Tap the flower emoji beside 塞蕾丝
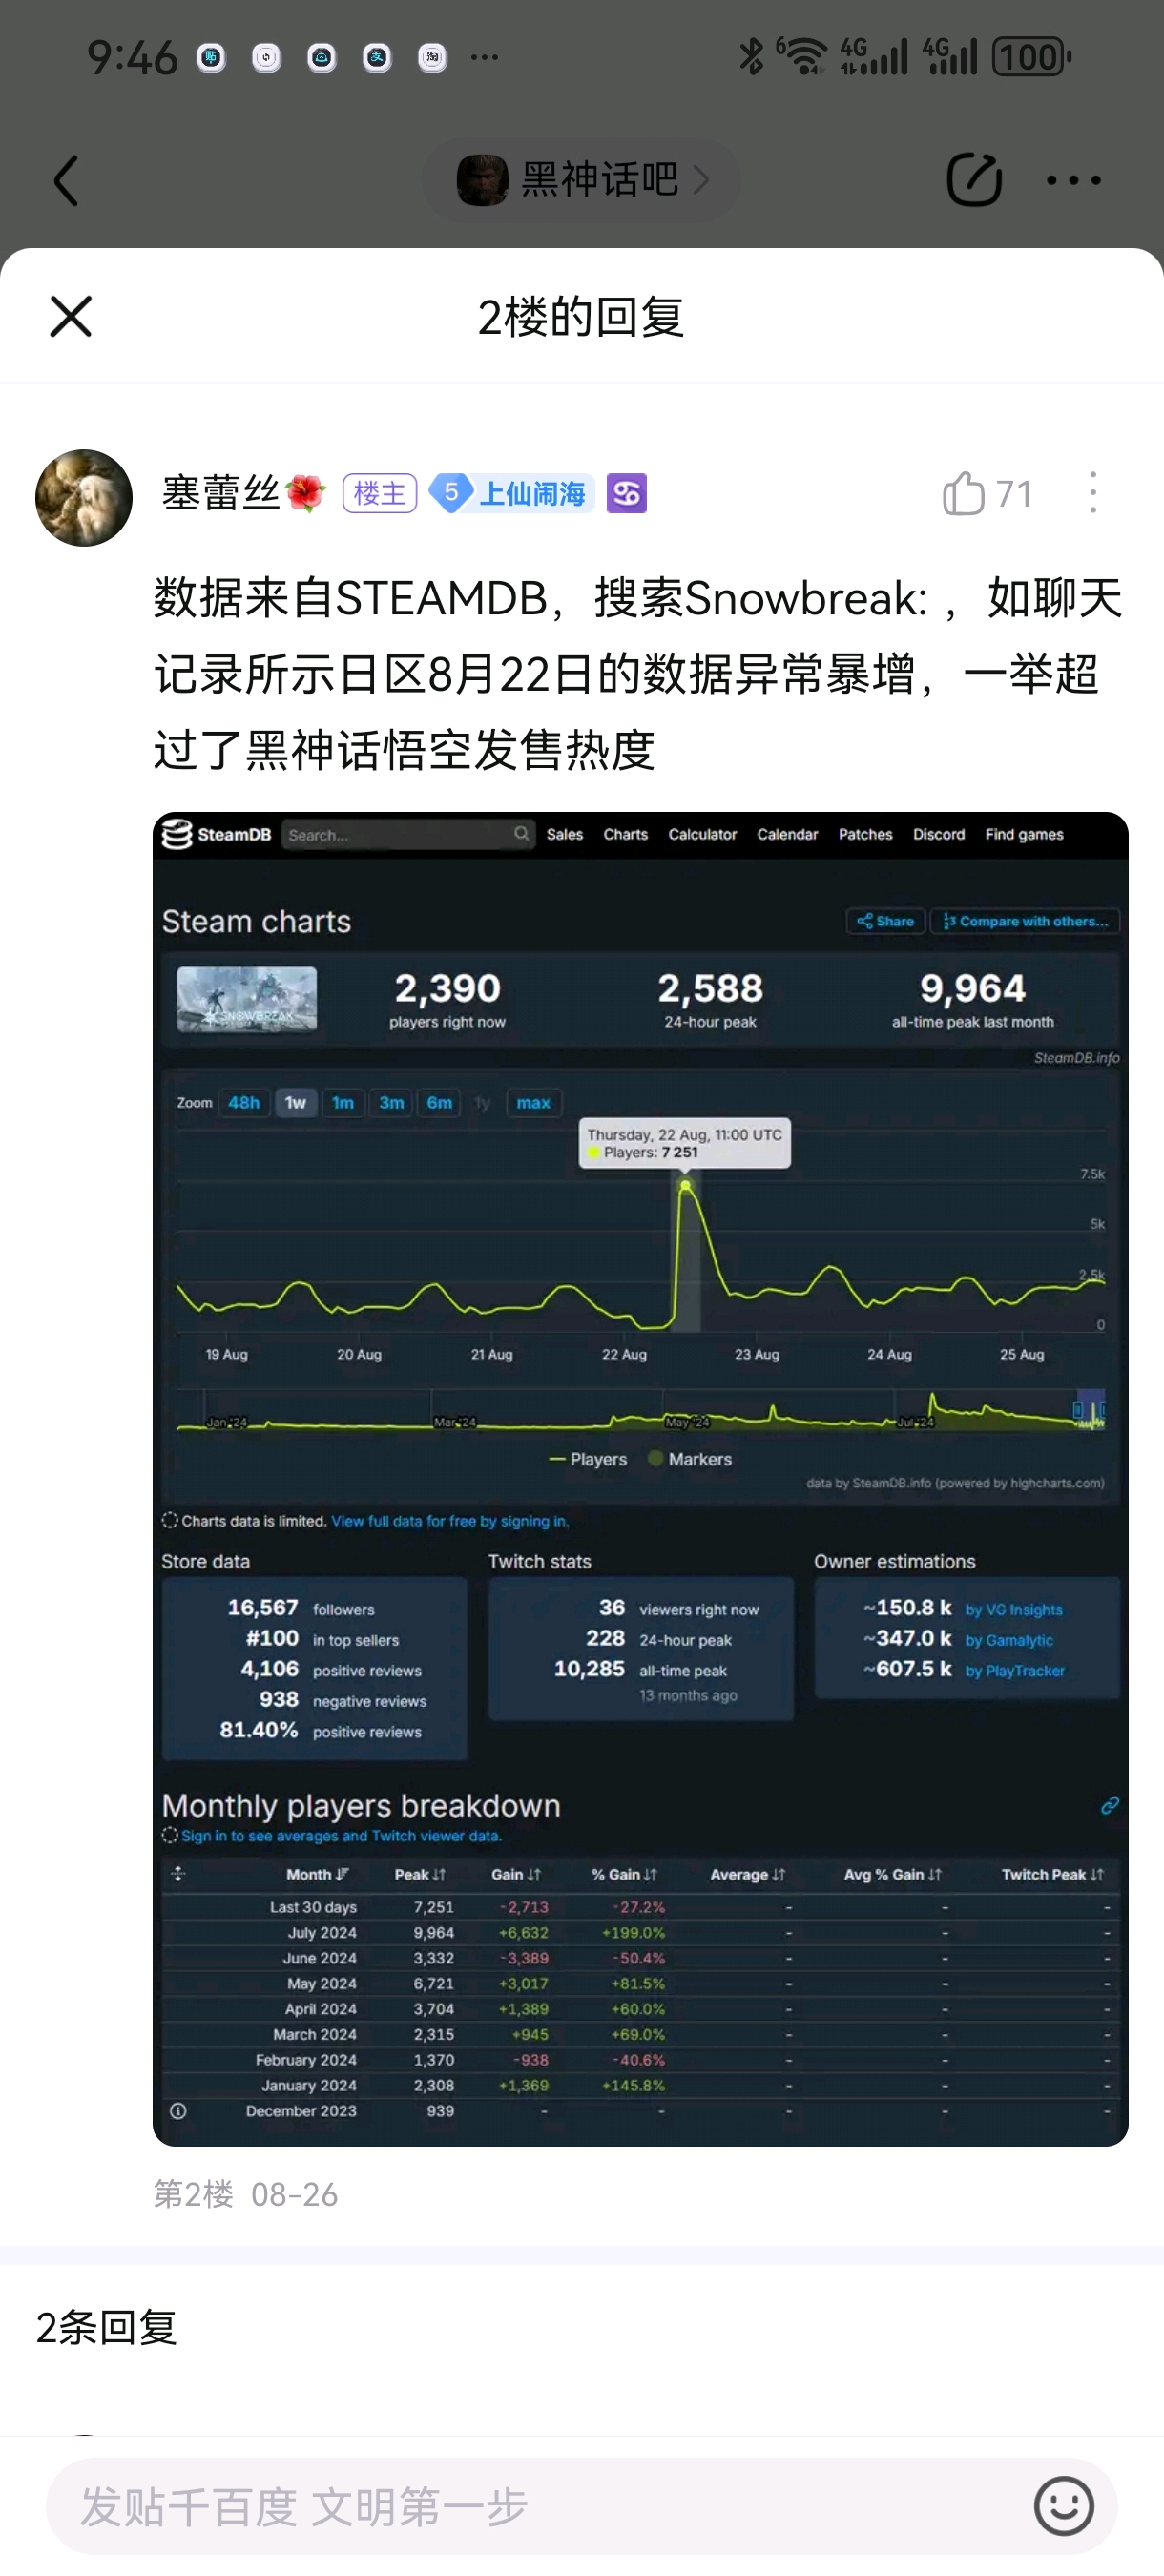 [306, 493]
